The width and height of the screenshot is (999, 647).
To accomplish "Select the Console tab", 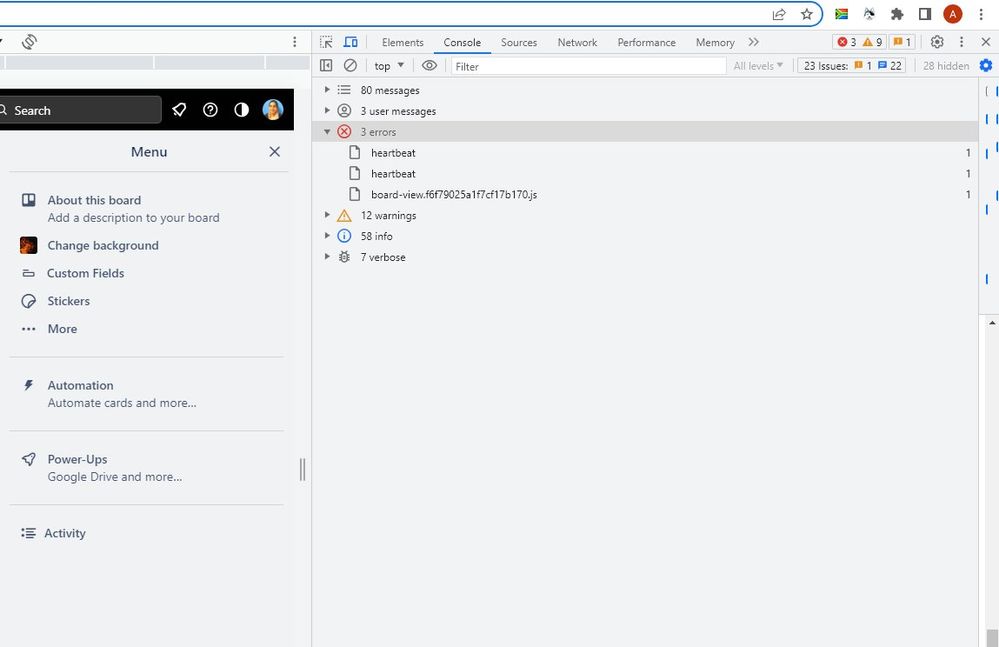I will [x=462, y=42].
